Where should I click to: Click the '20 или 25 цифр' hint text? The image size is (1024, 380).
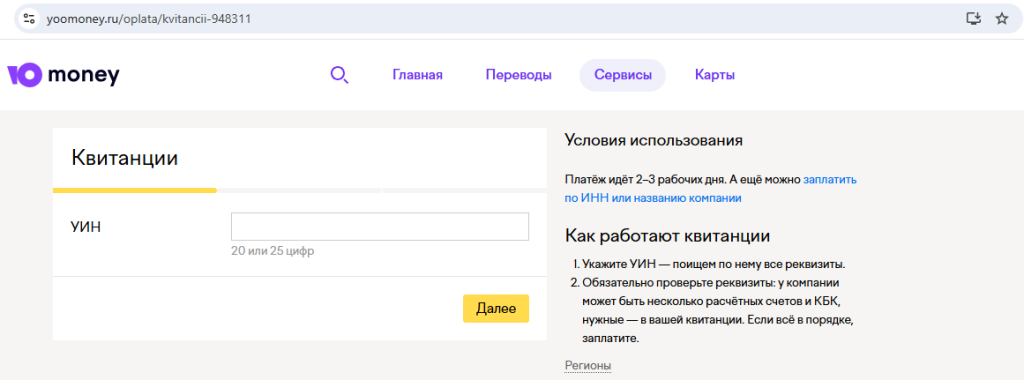click(272, 251)
